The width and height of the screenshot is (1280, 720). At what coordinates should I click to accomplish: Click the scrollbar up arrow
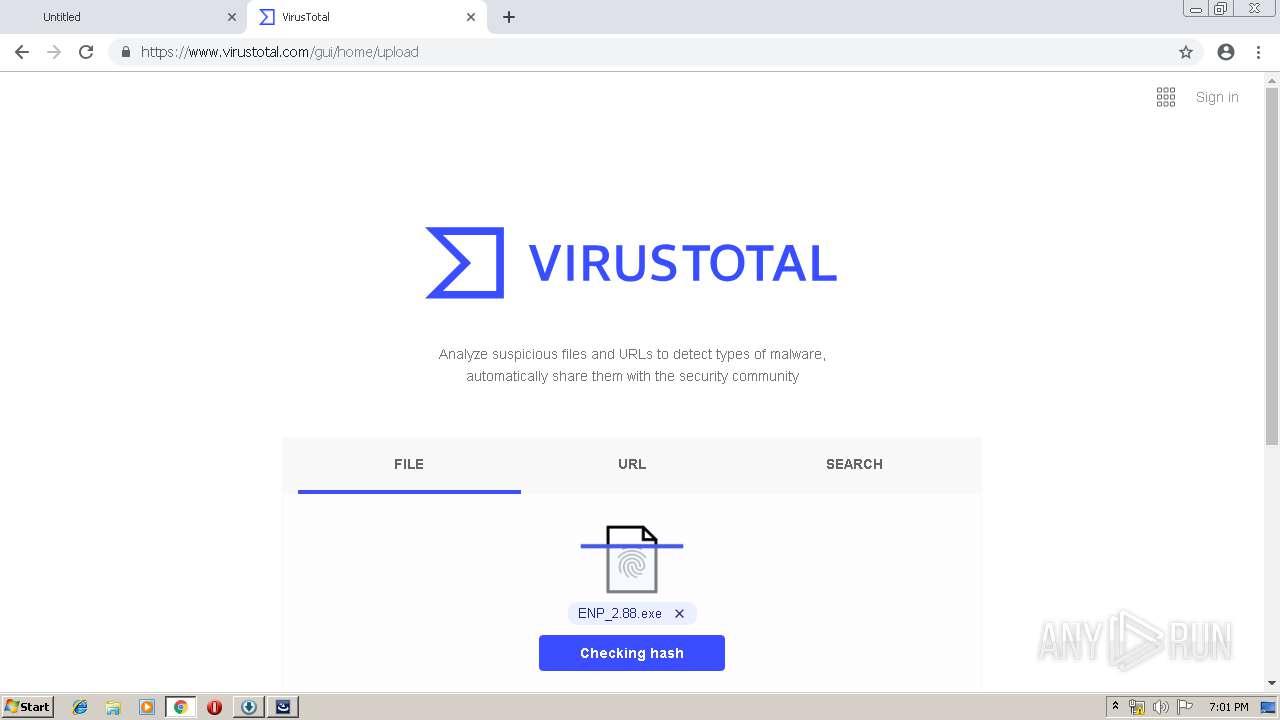(x=1272, y=80)
